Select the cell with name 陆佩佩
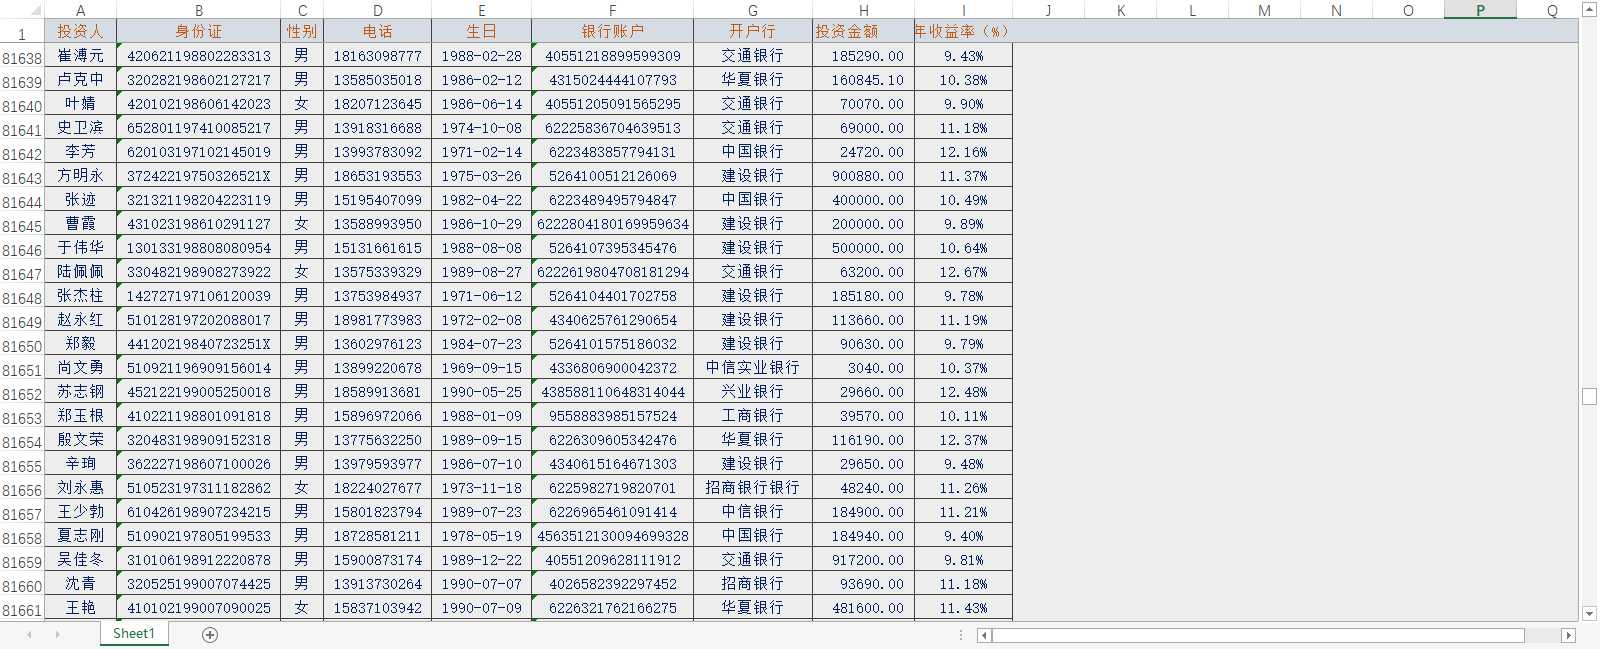 pyautogui.click(x=81, y=272)
